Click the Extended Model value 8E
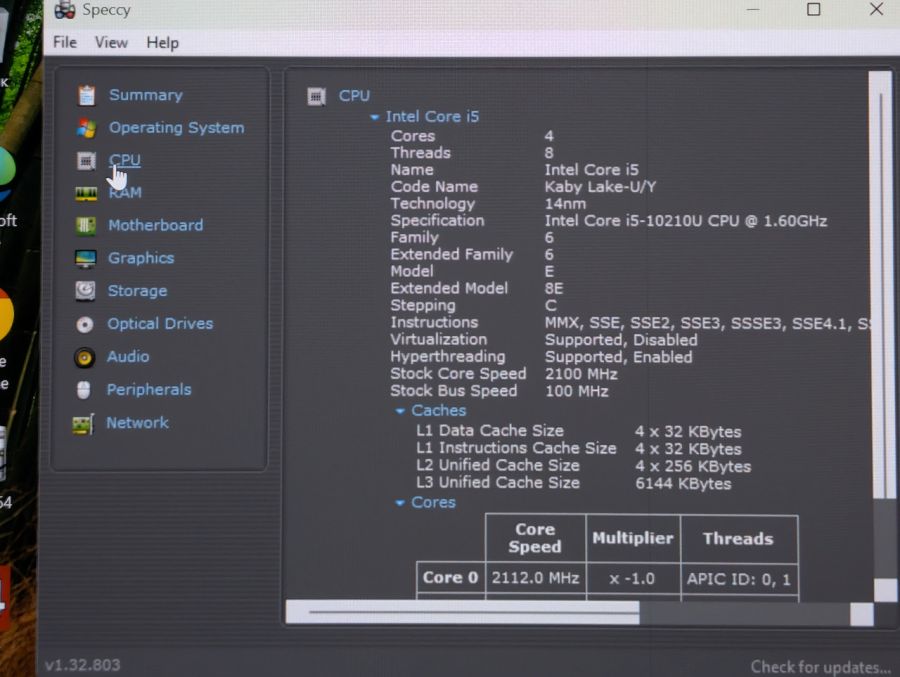Image resolution: width=900 pixels, height=677 pixels. pyautogui.click(x=554, y=289)
